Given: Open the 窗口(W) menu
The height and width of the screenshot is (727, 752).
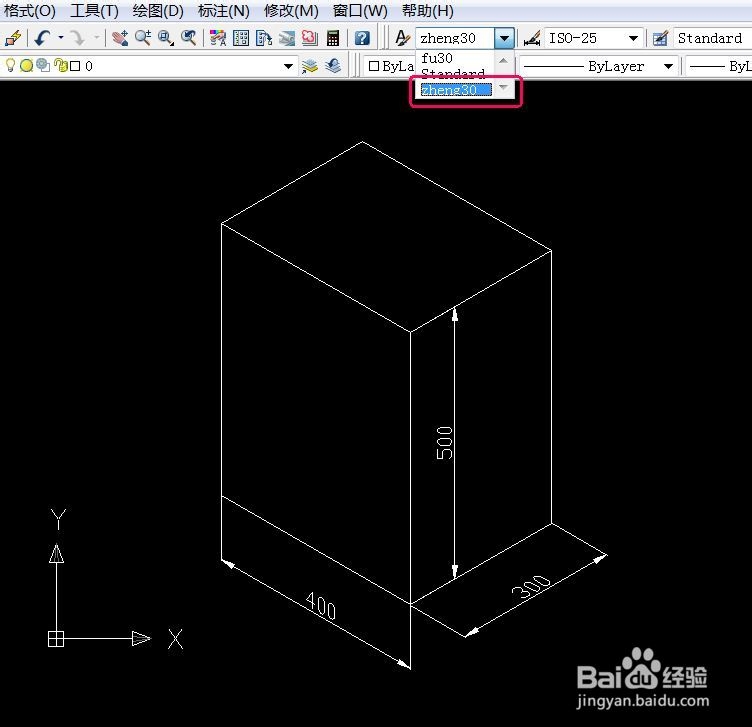Looking at the screenshot, I should 360,11.
